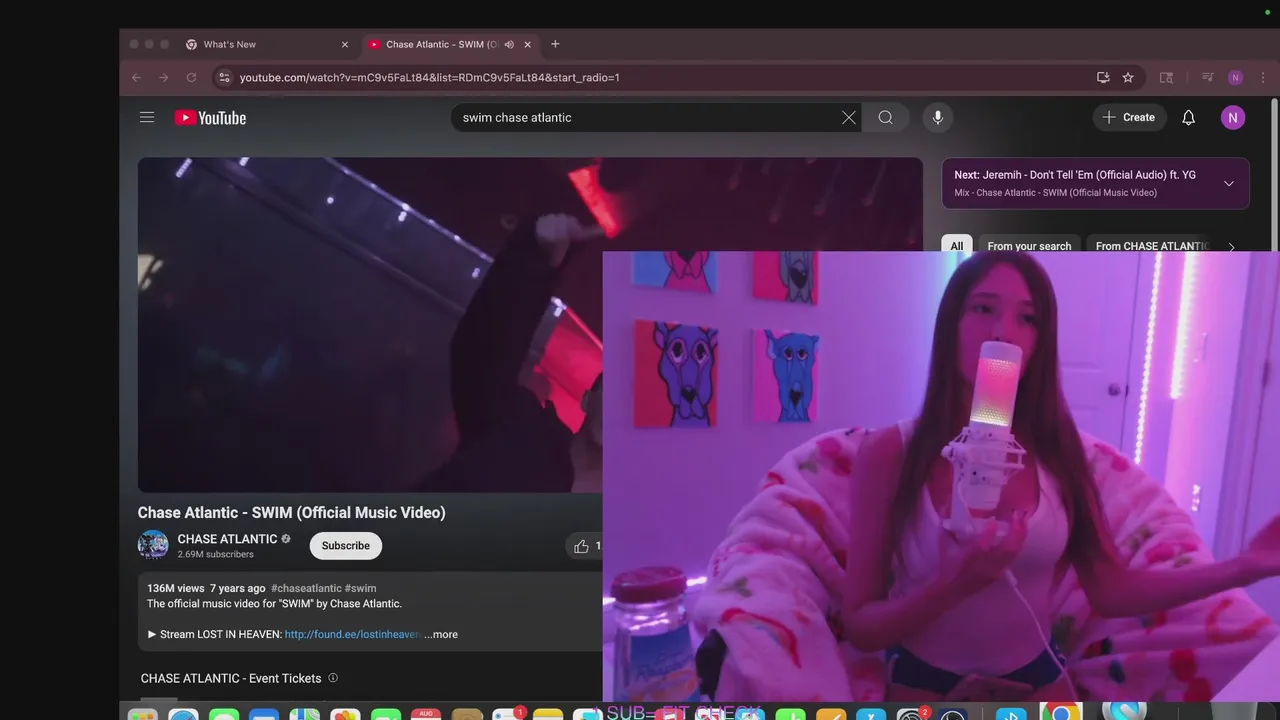Click the 2.69M subscribers text
Screen dimensions: 1280x720
(x=216, y=554)
